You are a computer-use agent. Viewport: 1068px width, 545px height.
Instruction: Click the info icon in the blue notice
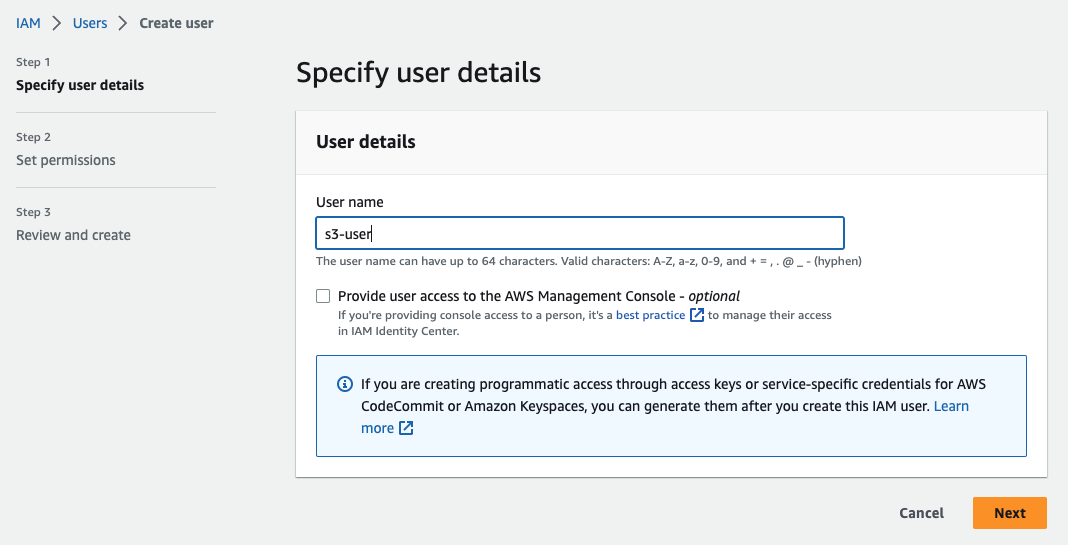point(345,384)
